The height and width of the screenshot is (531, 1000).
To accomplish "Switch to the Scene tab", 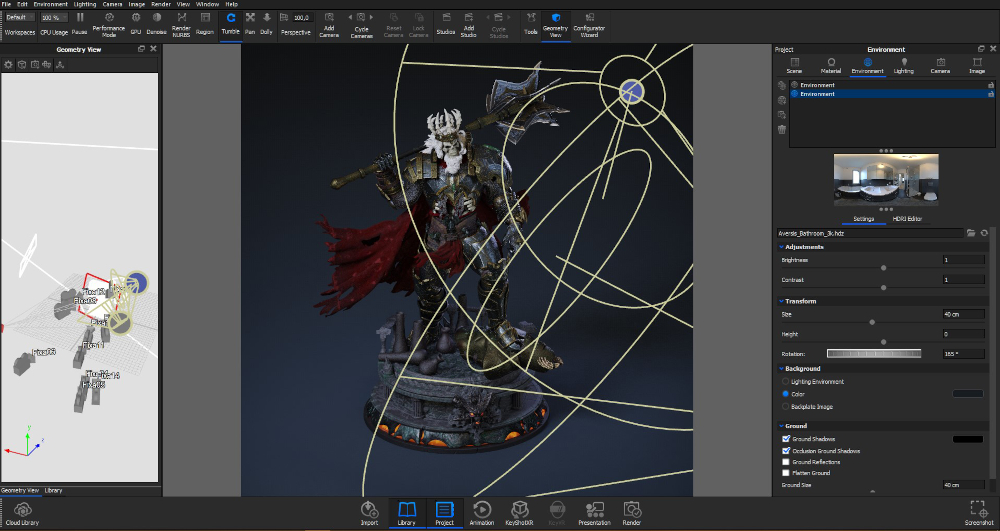I will (x=795, y=66).
